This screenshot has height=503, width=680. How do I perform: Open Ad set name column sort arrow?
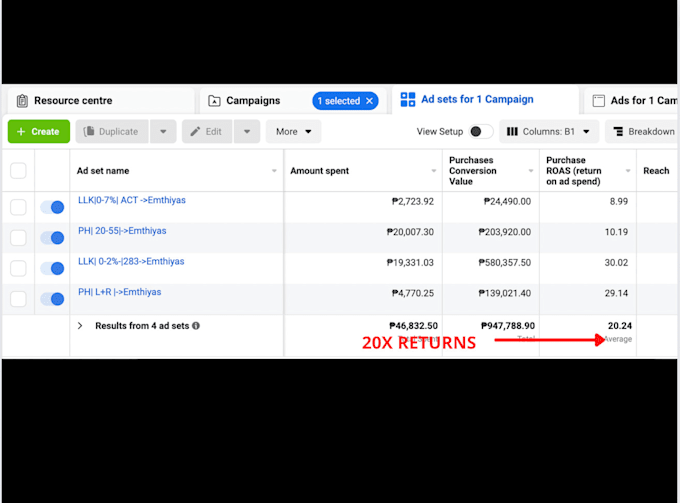click(274, 171)
